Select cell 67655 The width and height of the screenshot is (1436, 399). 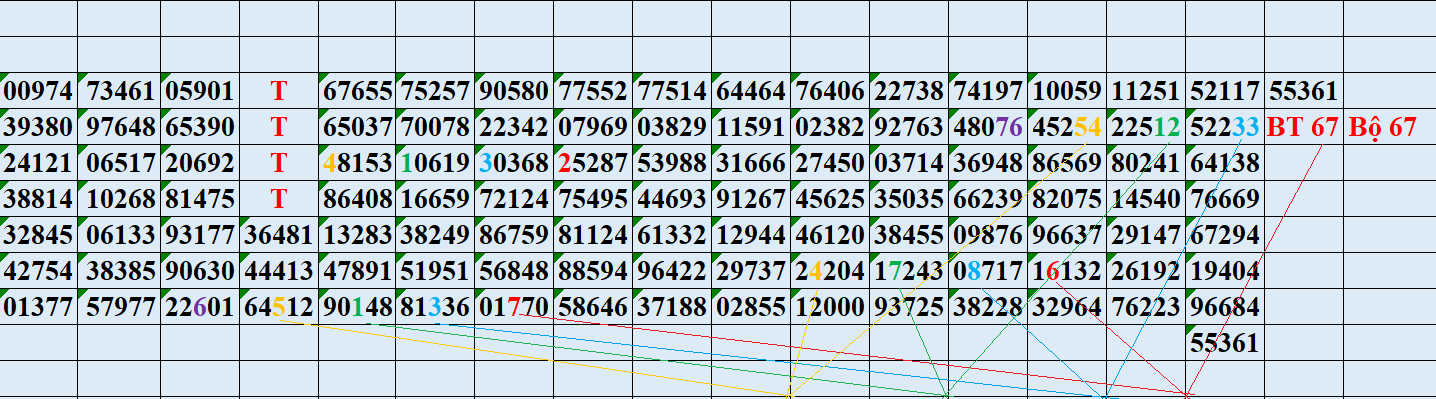[358, 92]
